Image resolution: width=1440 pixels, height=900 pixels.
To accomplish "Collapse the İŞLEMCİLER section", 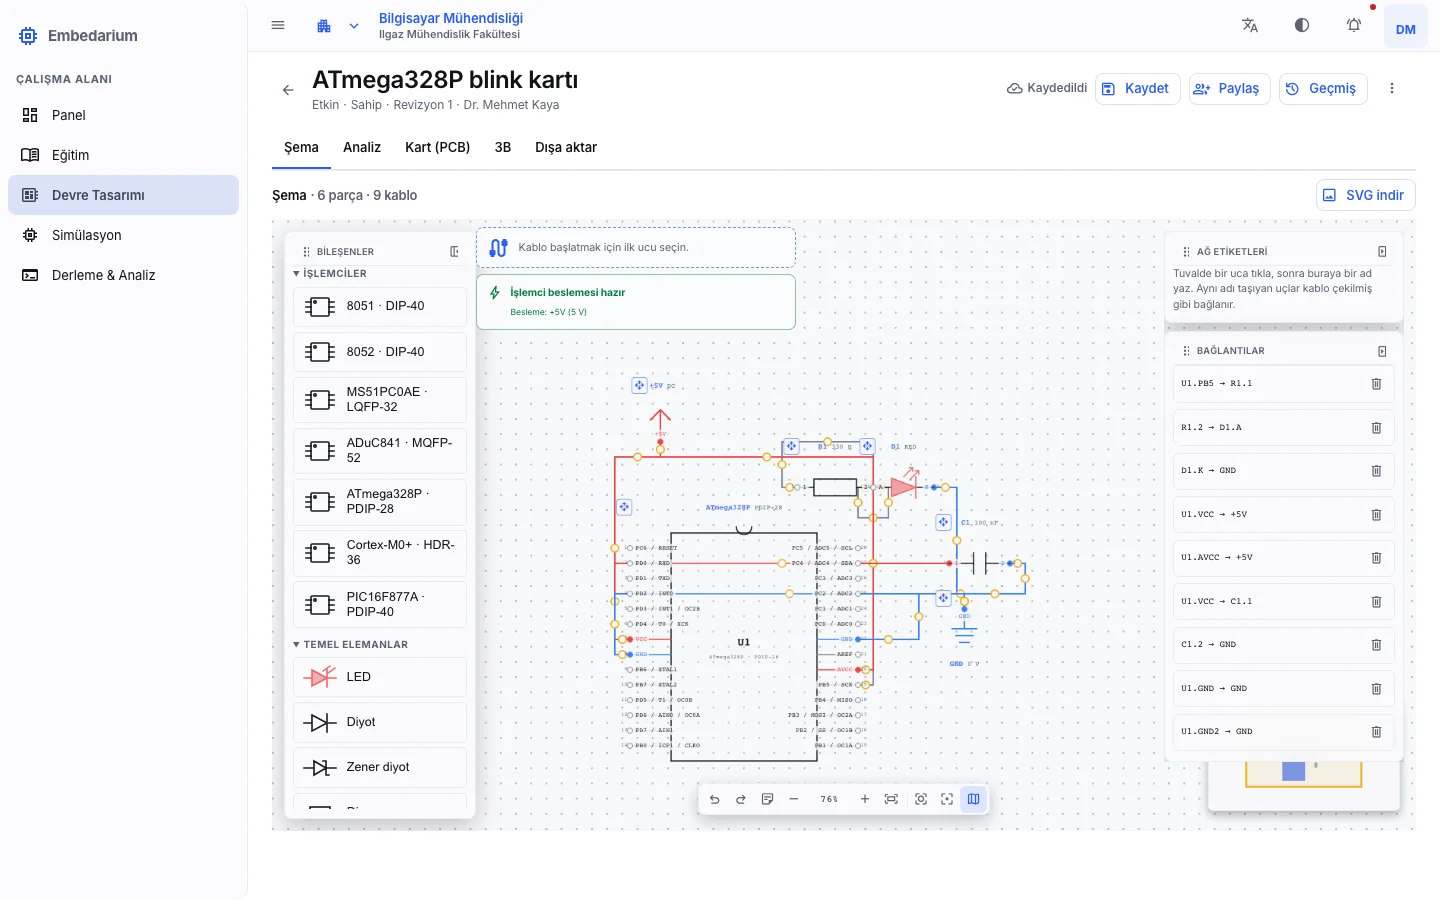I will 330,273.
